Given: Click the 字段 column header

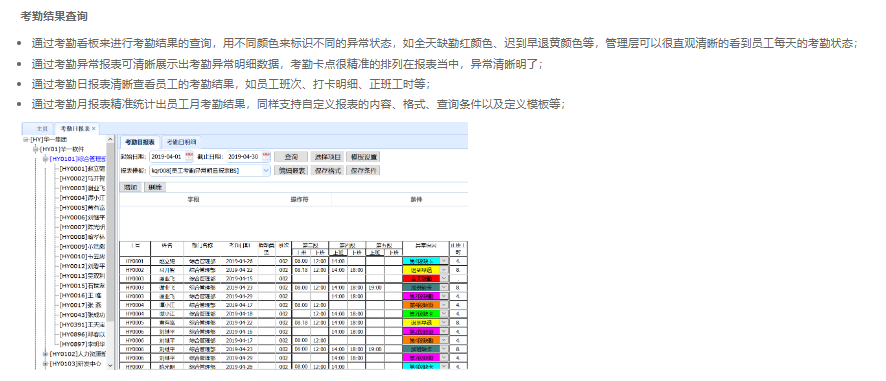Looking at the screenshot, I should coord(194,200).
